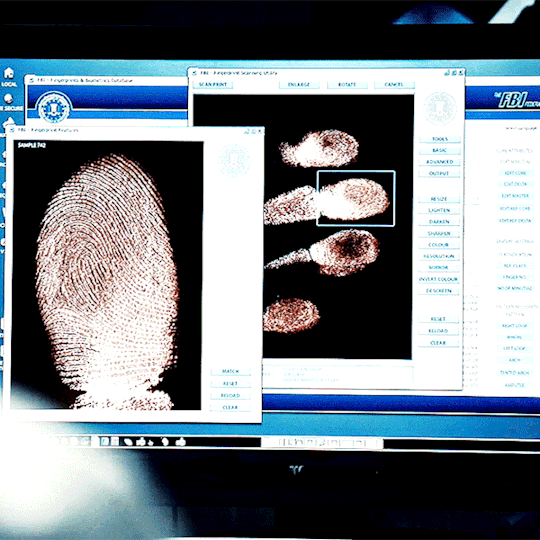The image size is (540, 540).
Task: Click the SAMPLE 742 label
Action: (32, 145)
